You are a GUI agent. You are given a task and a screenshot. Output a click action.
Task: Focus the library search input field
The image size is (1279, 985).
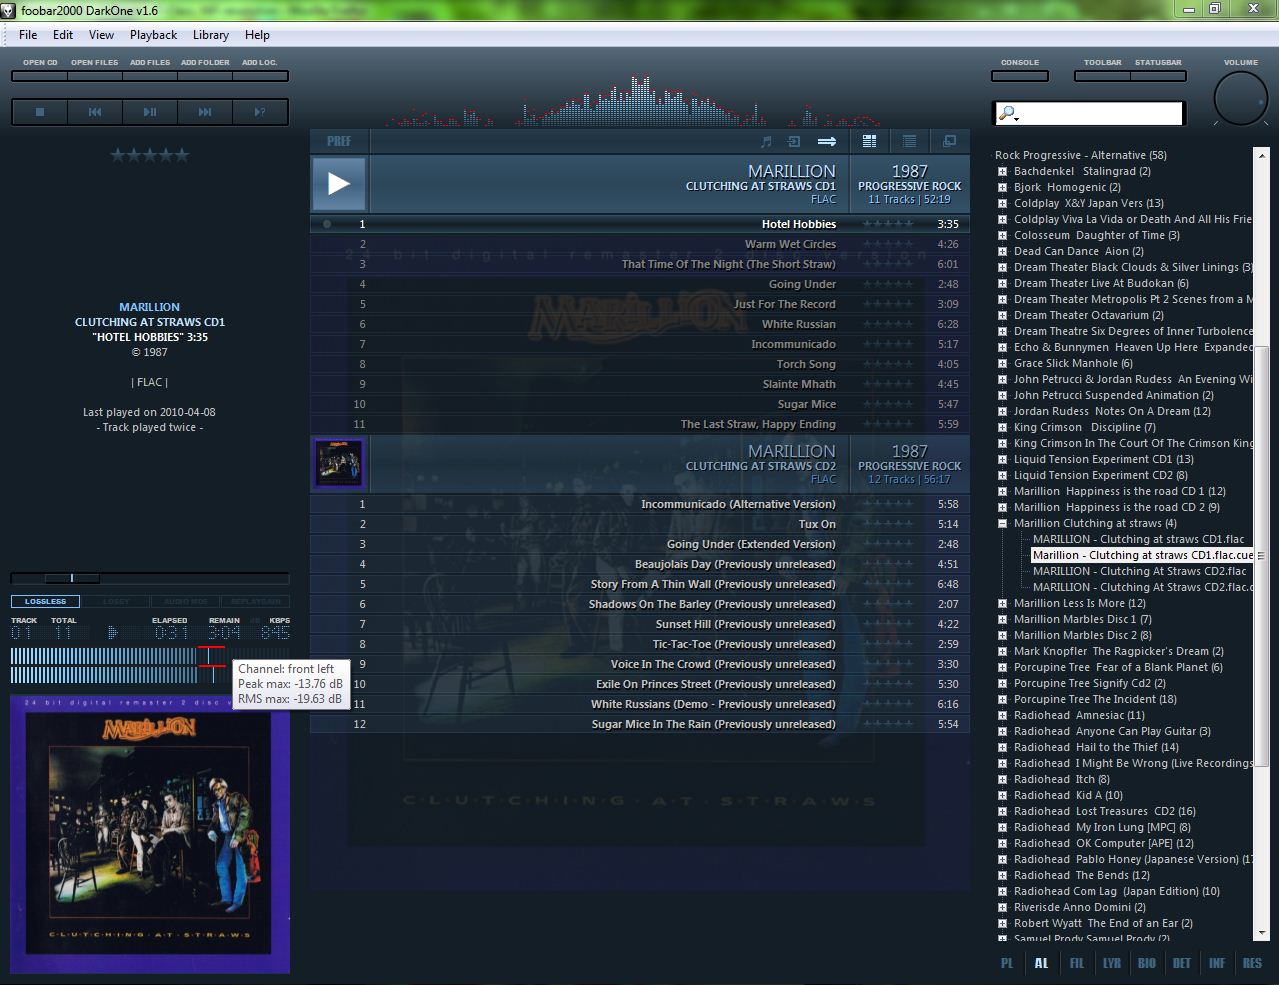pos(1089,114)
